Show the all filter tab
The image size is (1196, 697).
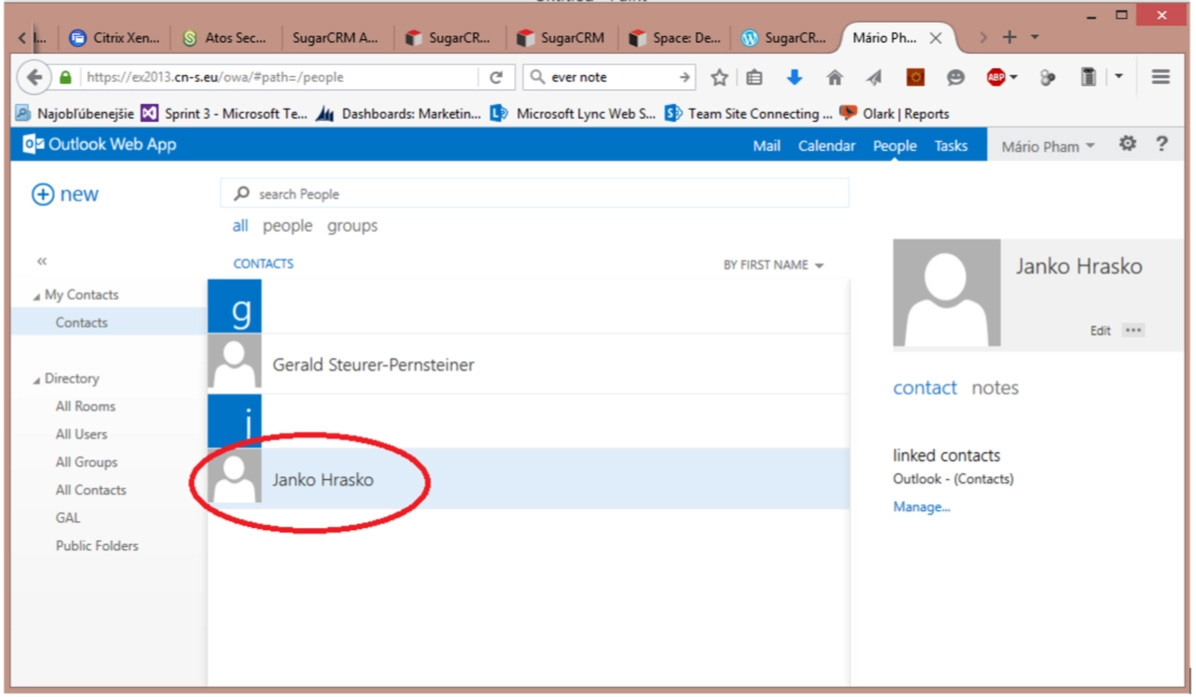pos(240,226)
